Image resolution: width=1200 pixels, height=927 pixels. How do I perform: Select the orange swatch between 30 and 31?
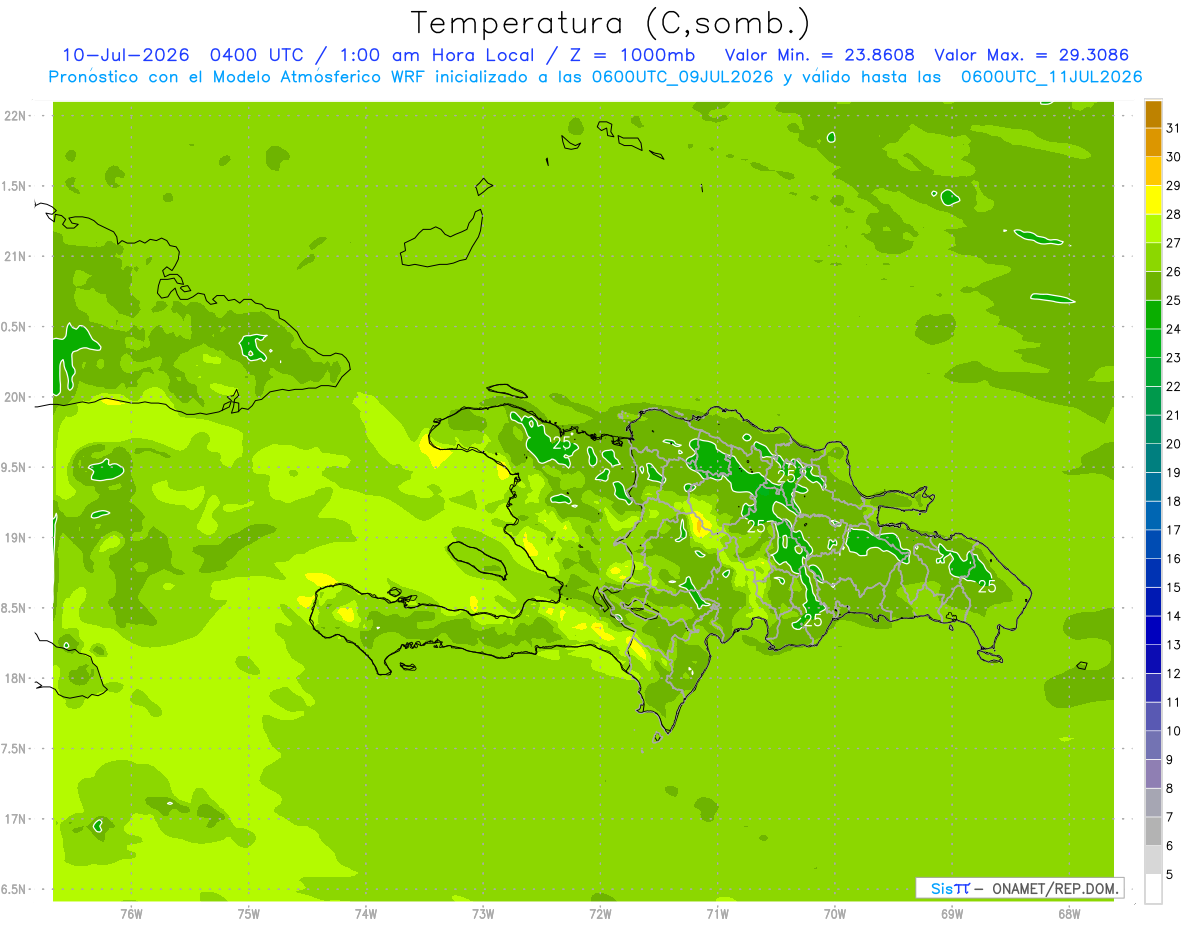[1153, 143]
